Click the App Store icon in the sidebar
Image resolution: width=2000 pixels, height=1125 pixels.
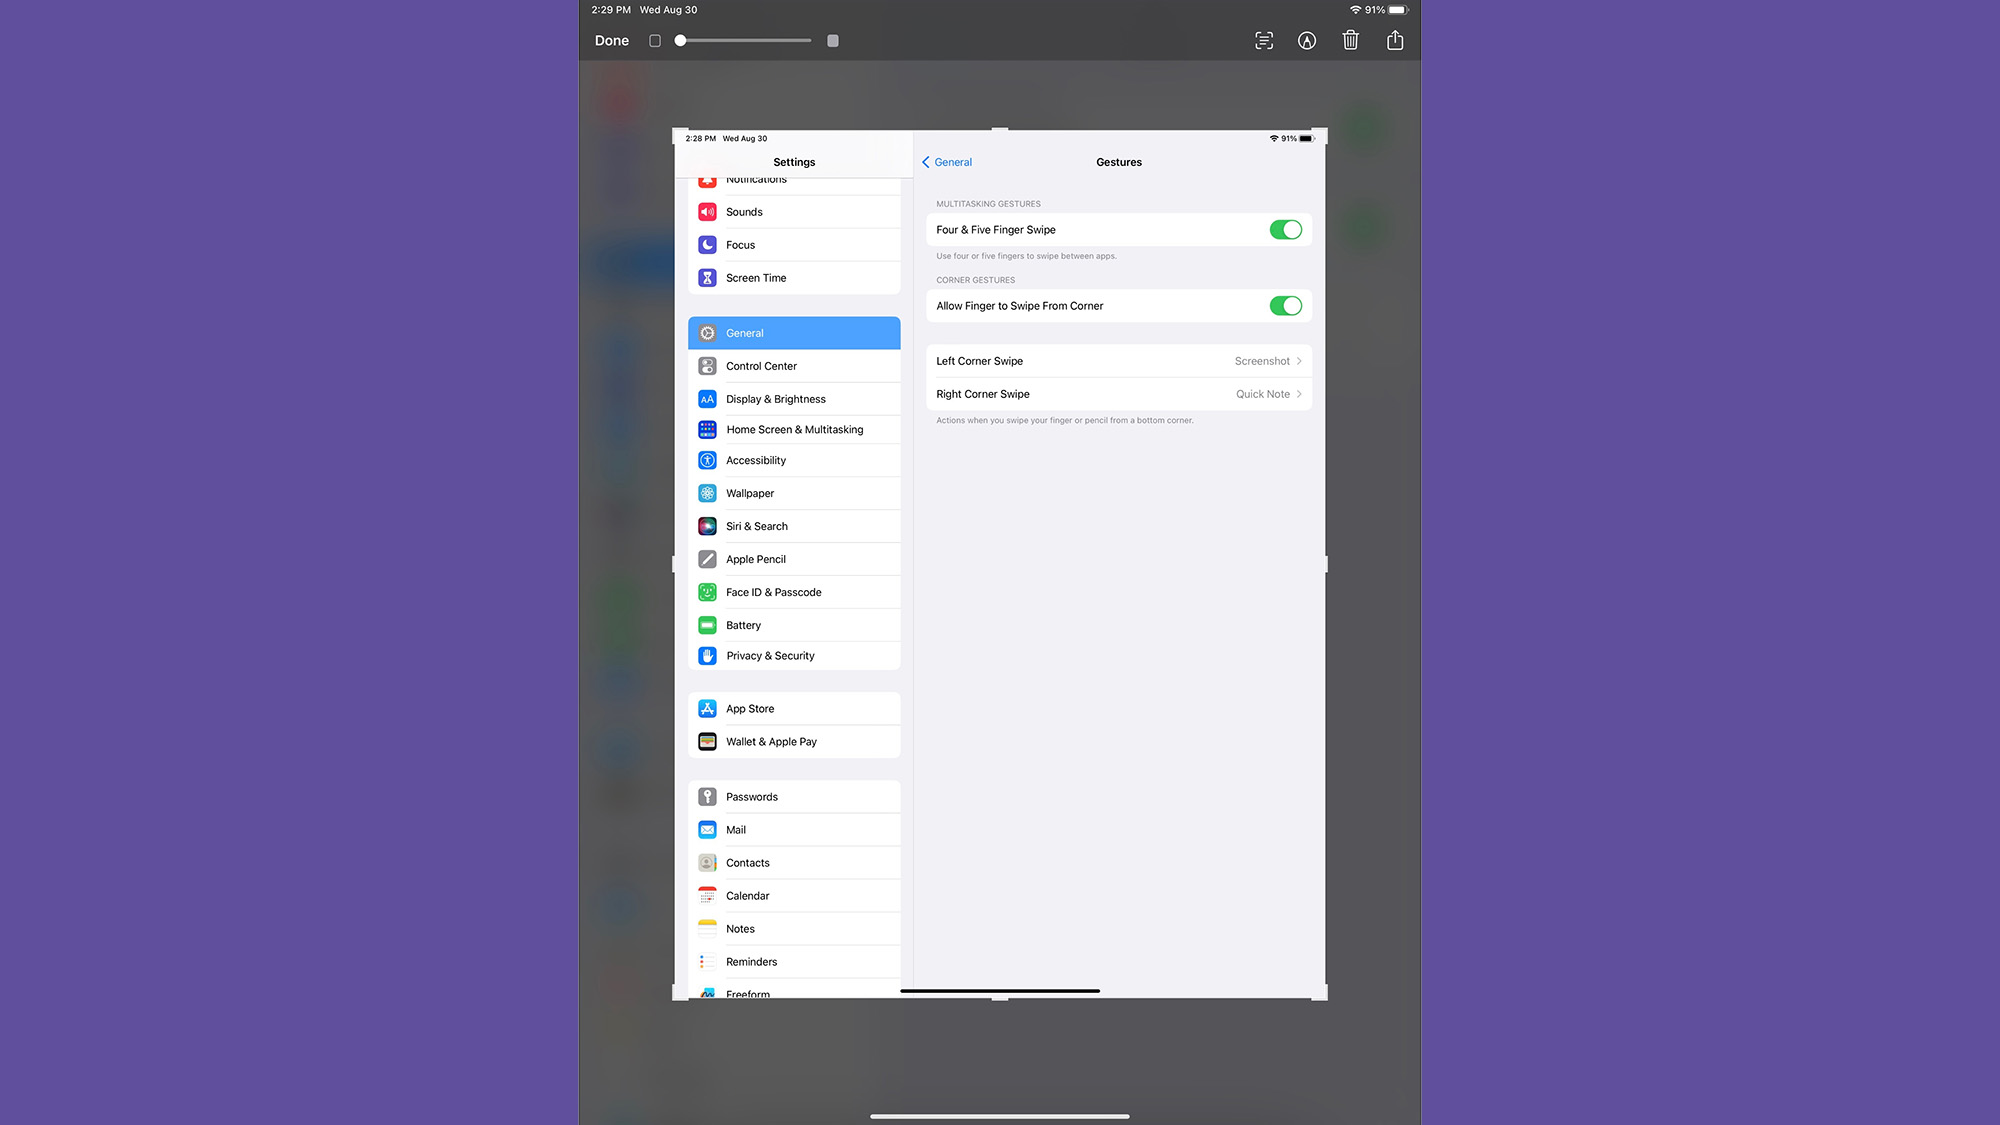pyautogui.click(x=707, y=709)
